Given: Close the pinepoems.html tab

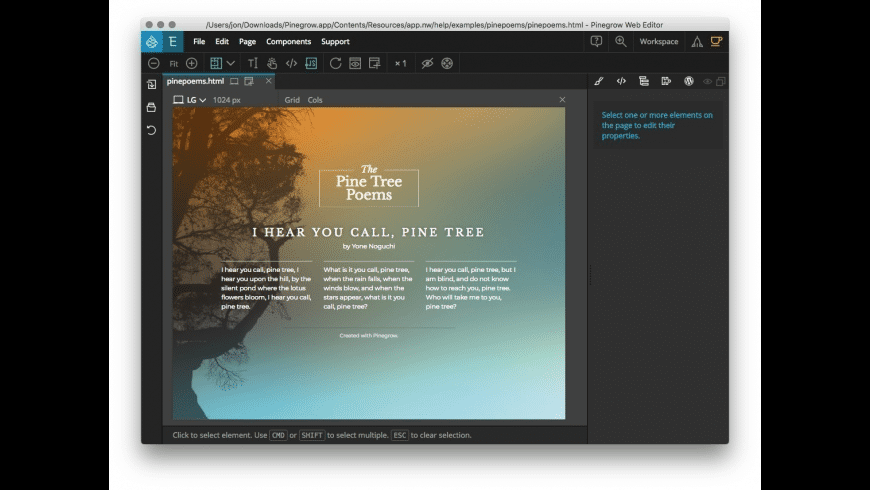Looking at the screenshot, I should [x=268, y=81].
